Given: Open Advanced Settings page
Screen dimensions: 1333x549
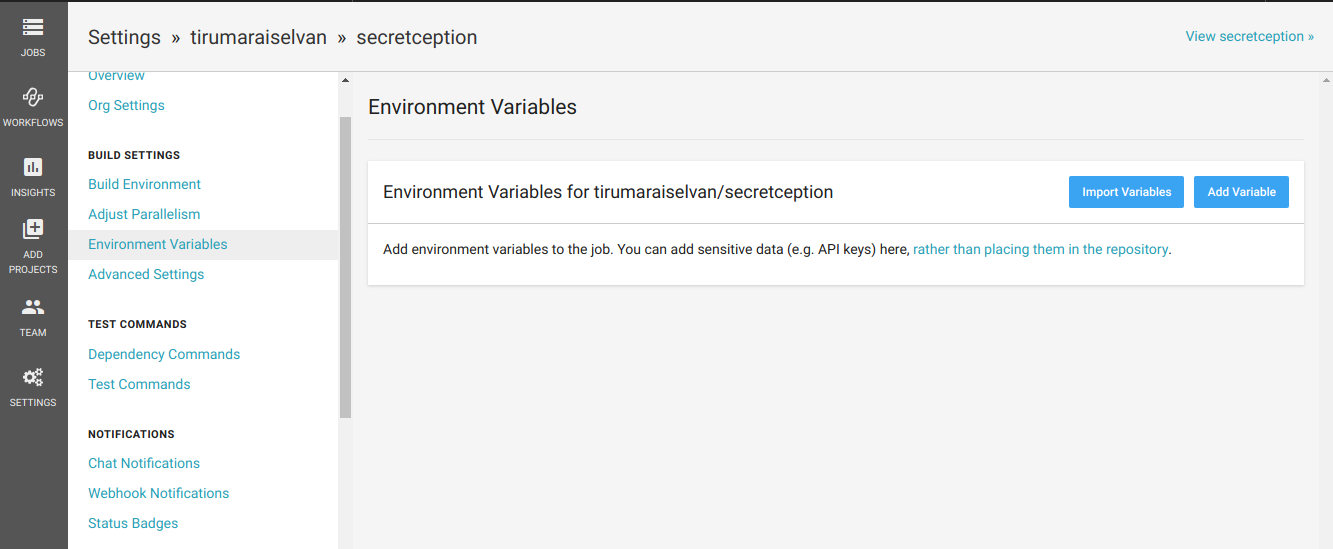Looking at the screenshot, I should (x=146, y=274).
